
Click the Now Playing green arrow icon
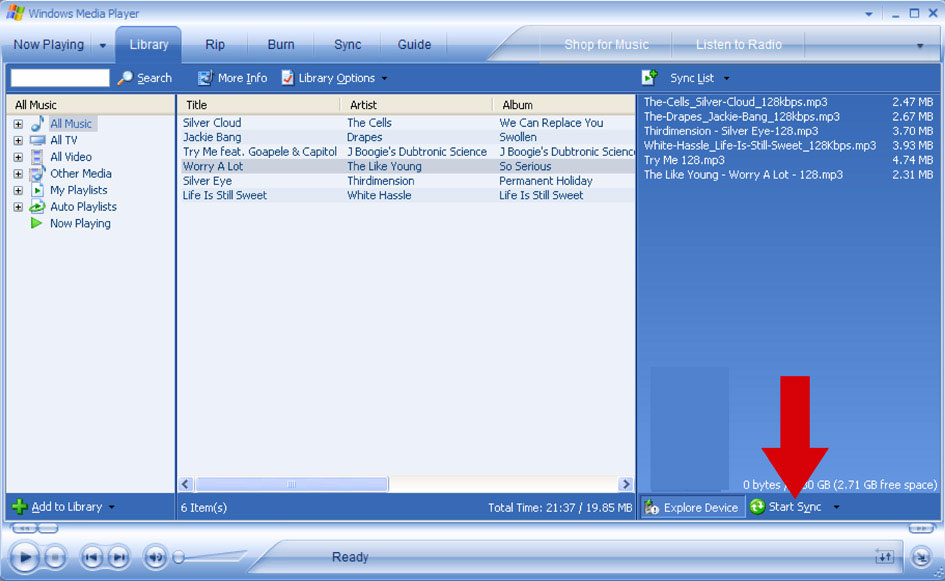[36, 223]
